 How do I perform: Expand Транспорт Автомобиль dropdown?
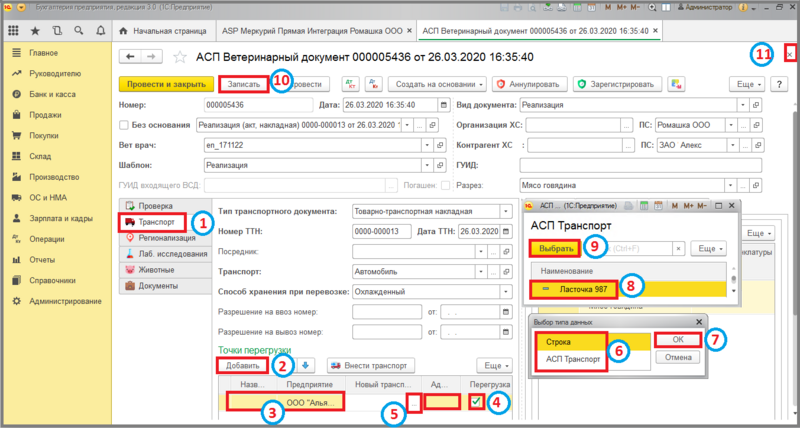[481, 272]
